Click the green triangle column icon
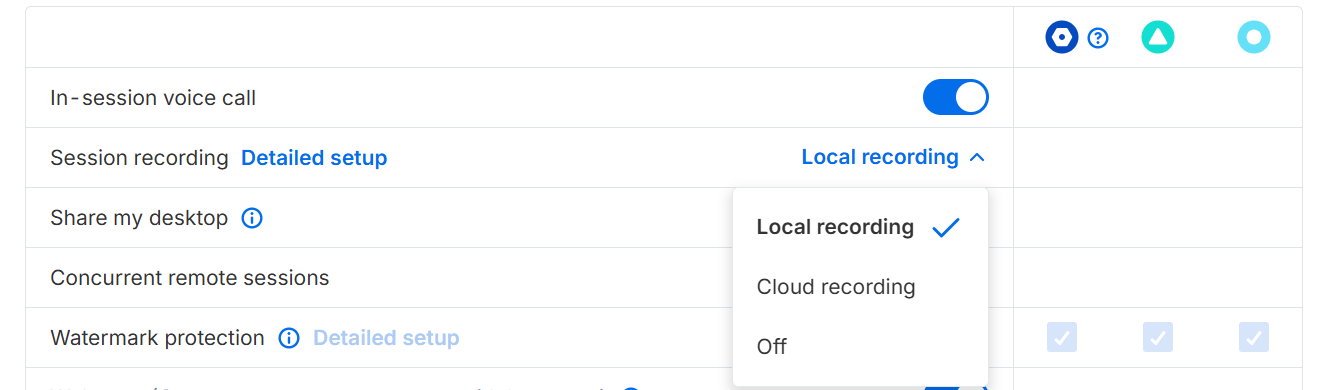 (1158, 38)
